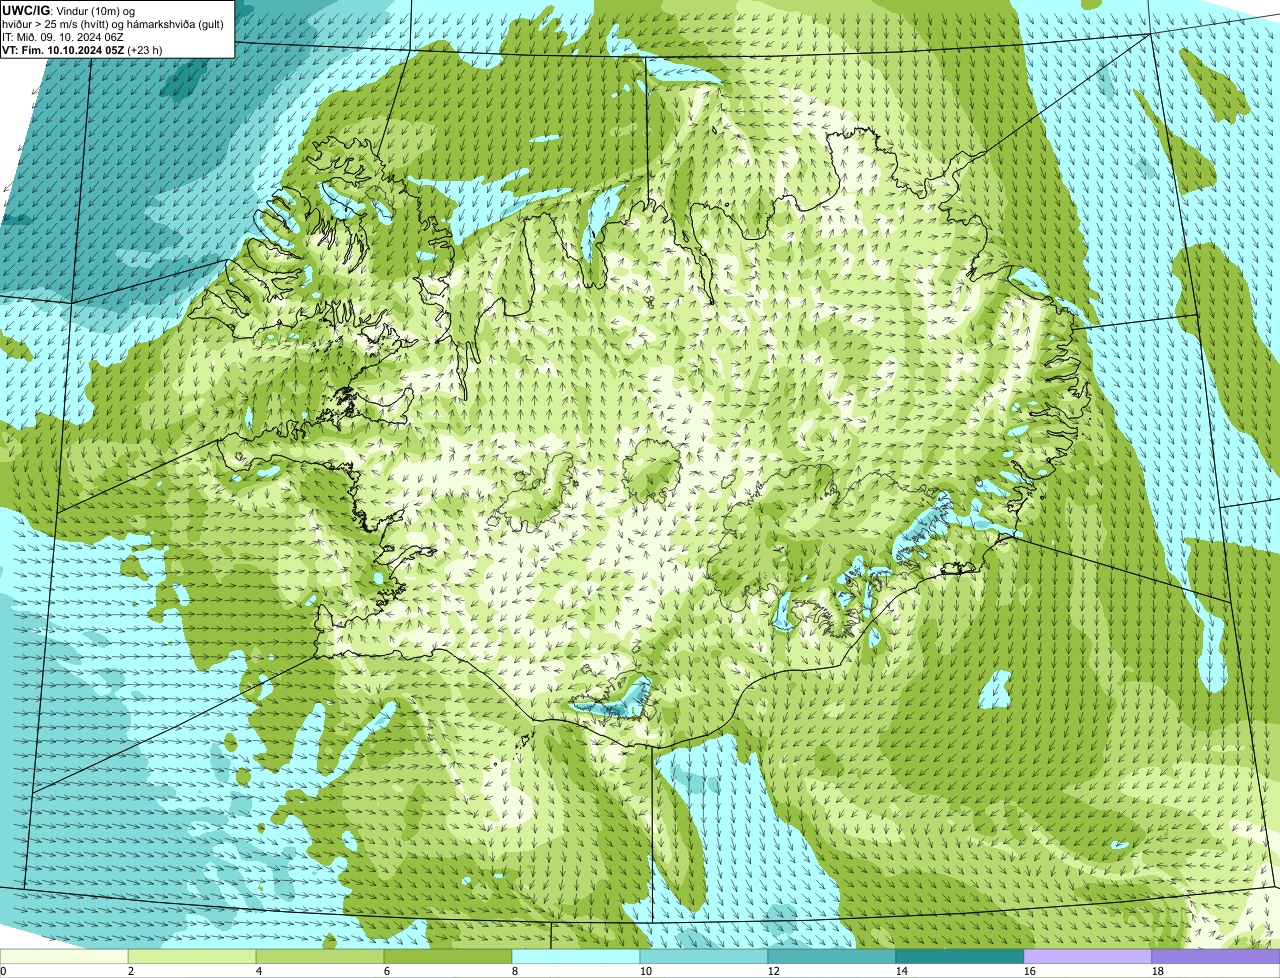Viewport: 1280px width, 978px height.
Task: Click the purple above-18 m/s legend swatch
Action: click(1216, 956)
